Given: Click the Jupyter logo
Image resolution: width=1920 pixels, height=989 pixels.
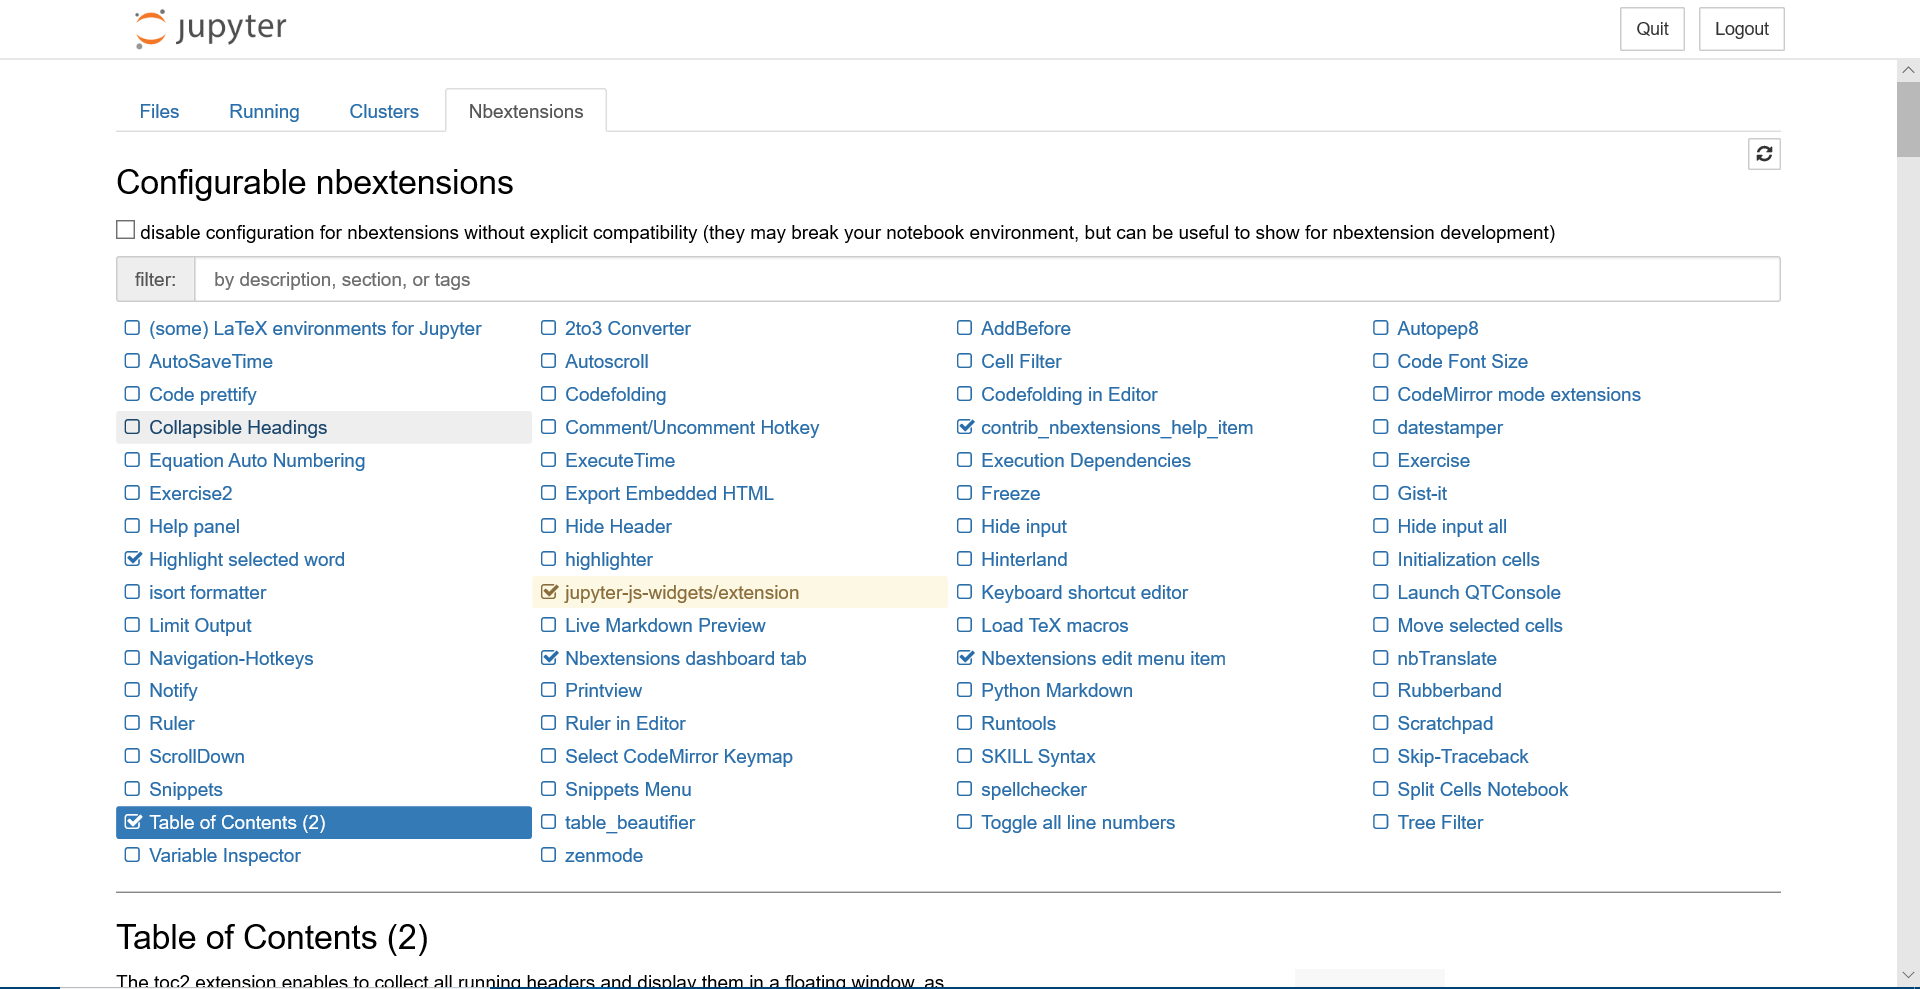Looking at the screenshot, I should (209, 28).
